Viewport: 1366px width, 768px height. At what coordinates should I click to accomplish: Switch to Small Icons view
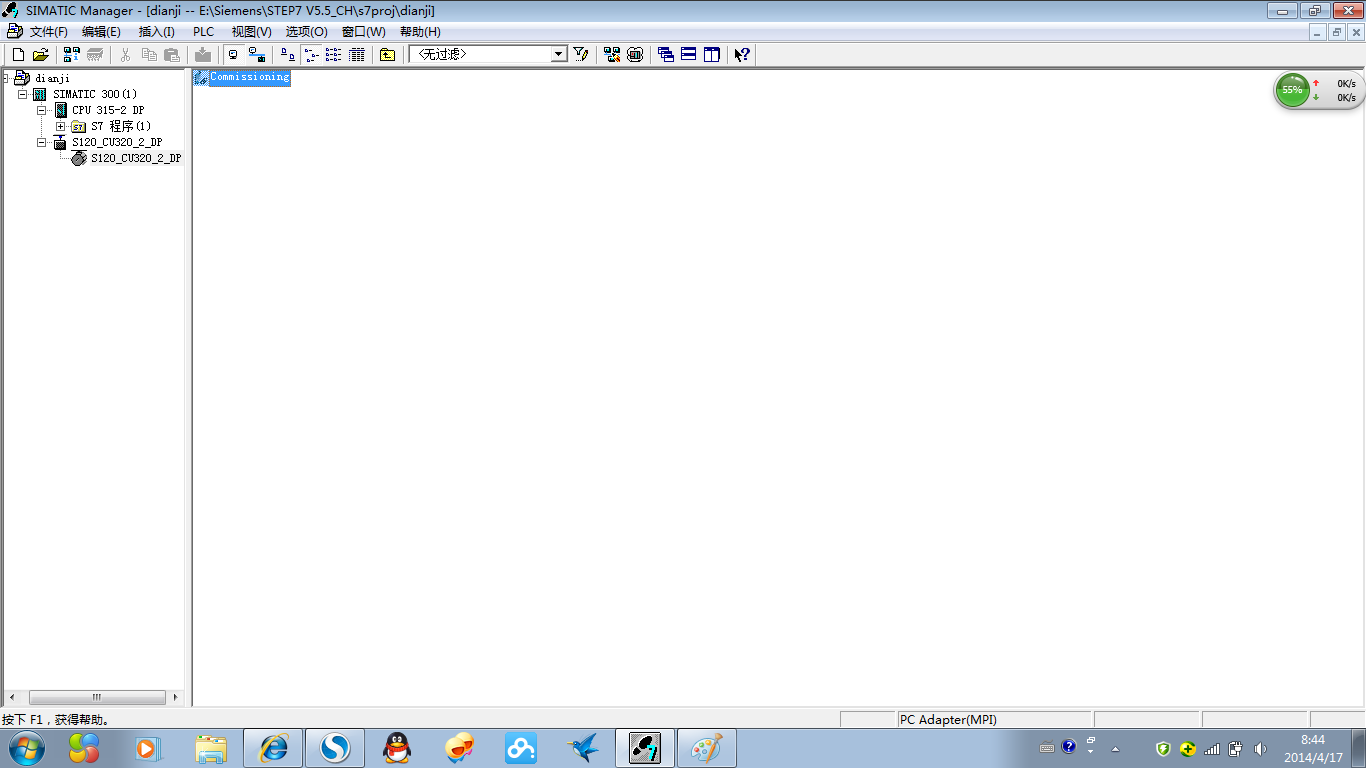(311, 55)
